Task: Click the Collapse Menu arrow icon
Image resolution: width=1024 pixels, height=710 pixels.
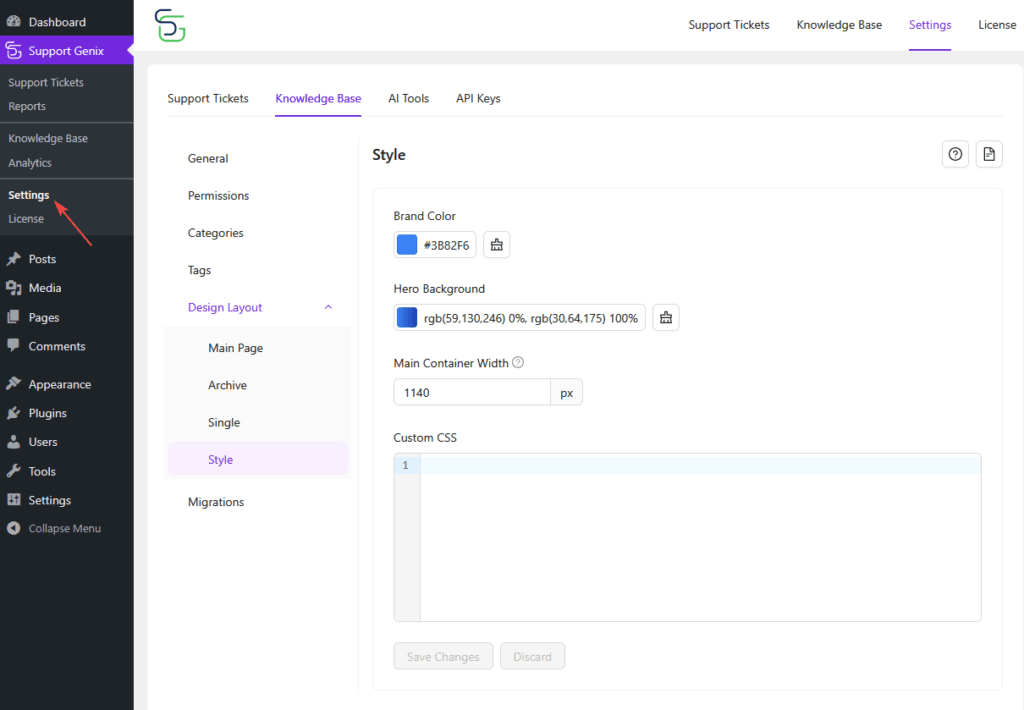Action: (x=14, y=528)
